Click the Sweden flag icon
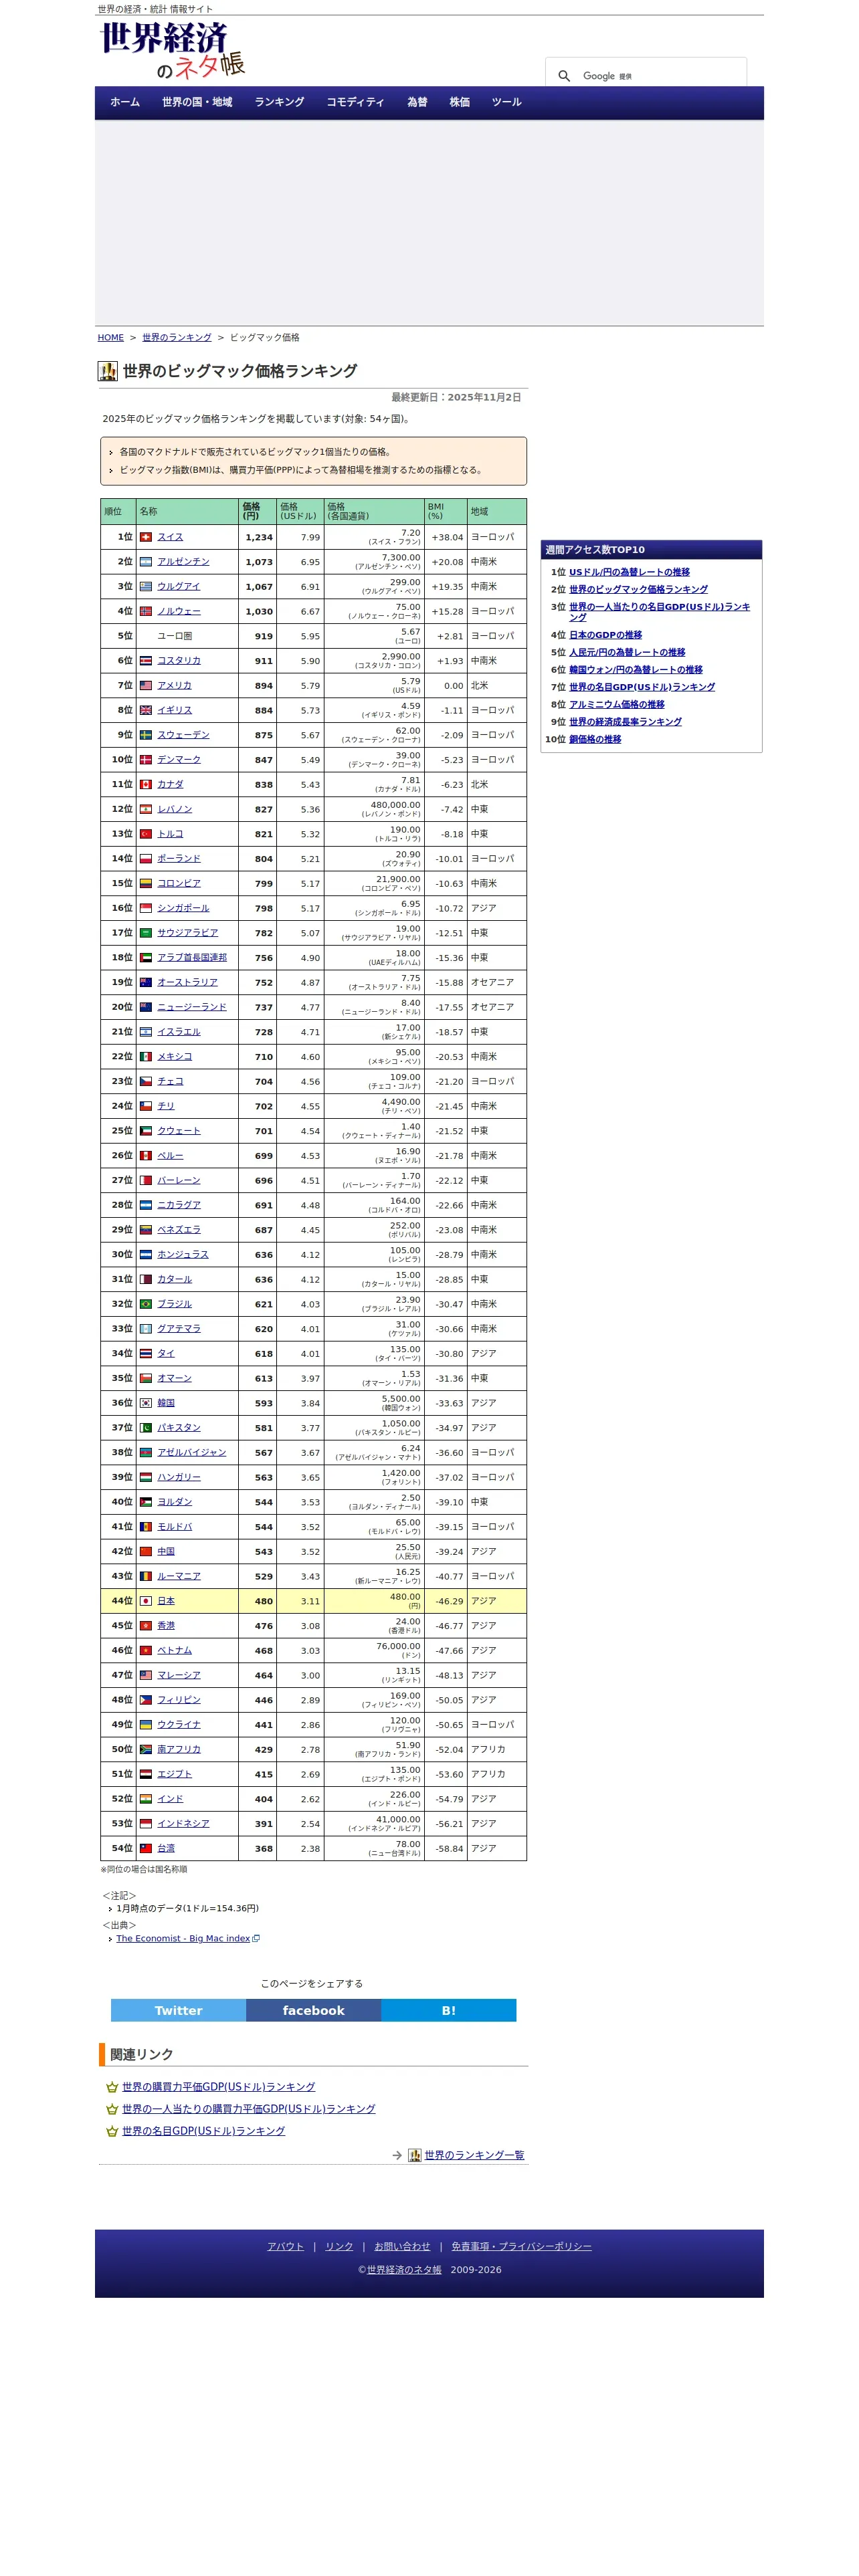Screen dimensions: 859x2576 [x=146, y=735]
